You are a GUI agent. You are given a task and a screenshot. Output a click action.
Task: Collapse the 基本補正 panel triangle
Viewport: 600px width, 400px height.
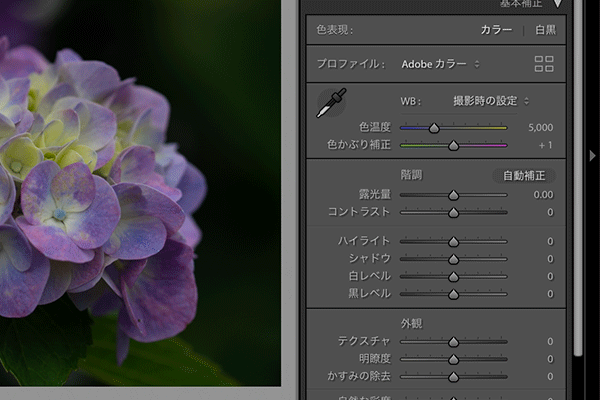coord(558,4)
